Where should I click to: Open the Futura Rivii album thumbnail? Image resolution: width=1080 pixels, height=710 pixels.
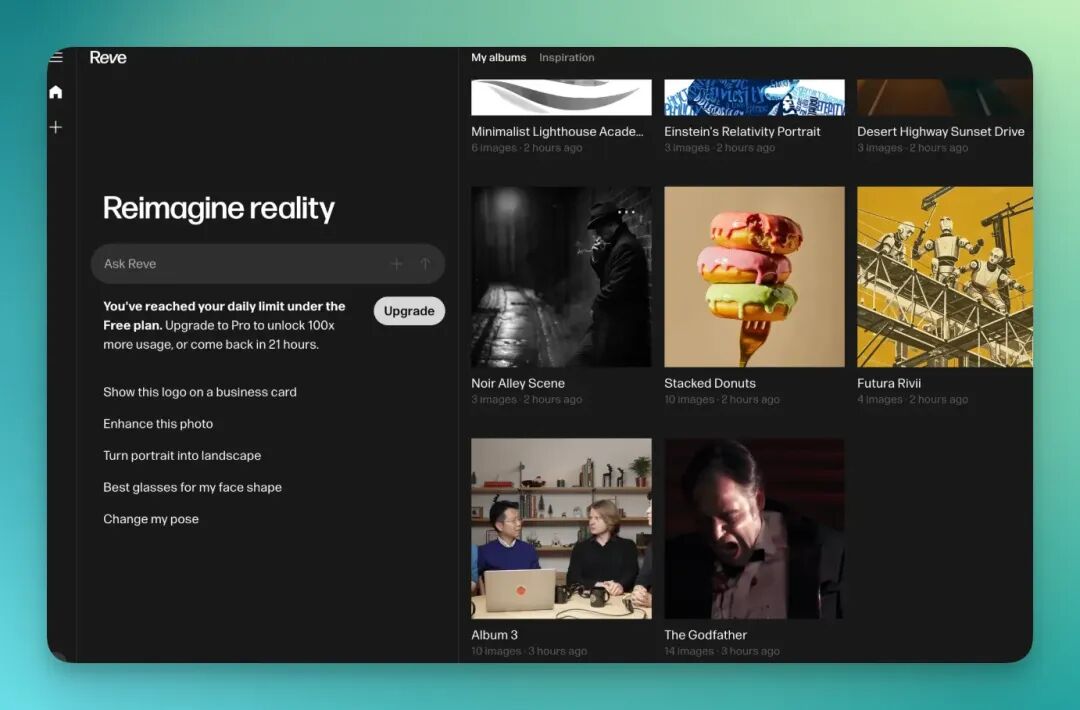point(944,277)
